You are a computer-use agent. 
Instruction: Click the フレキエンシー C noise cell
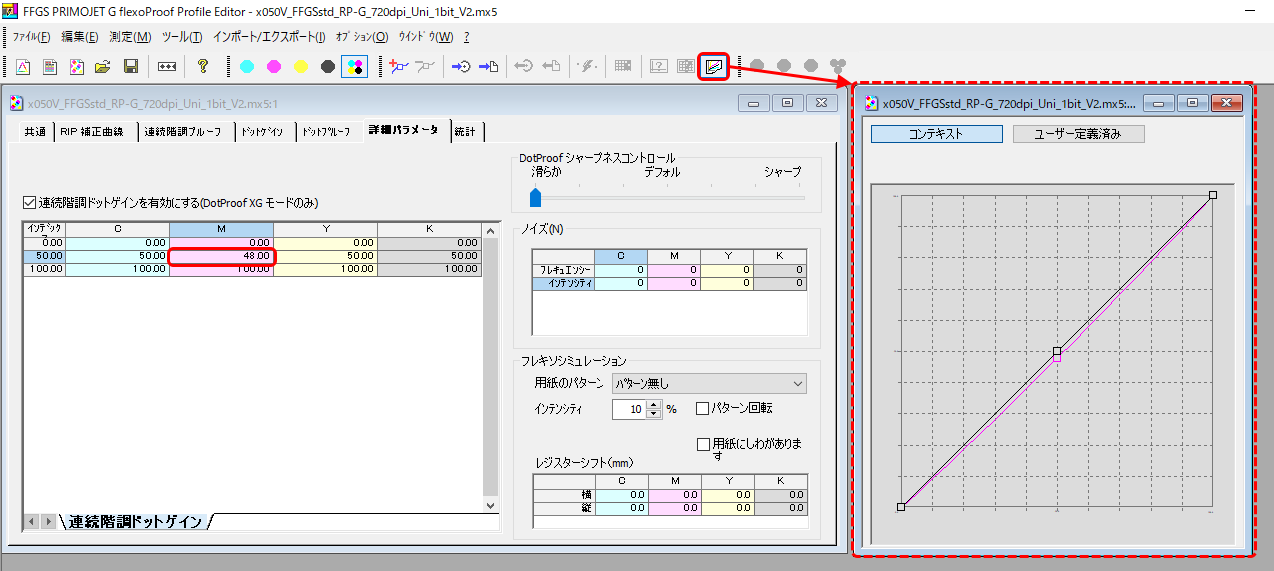click(x=620, y=270)
